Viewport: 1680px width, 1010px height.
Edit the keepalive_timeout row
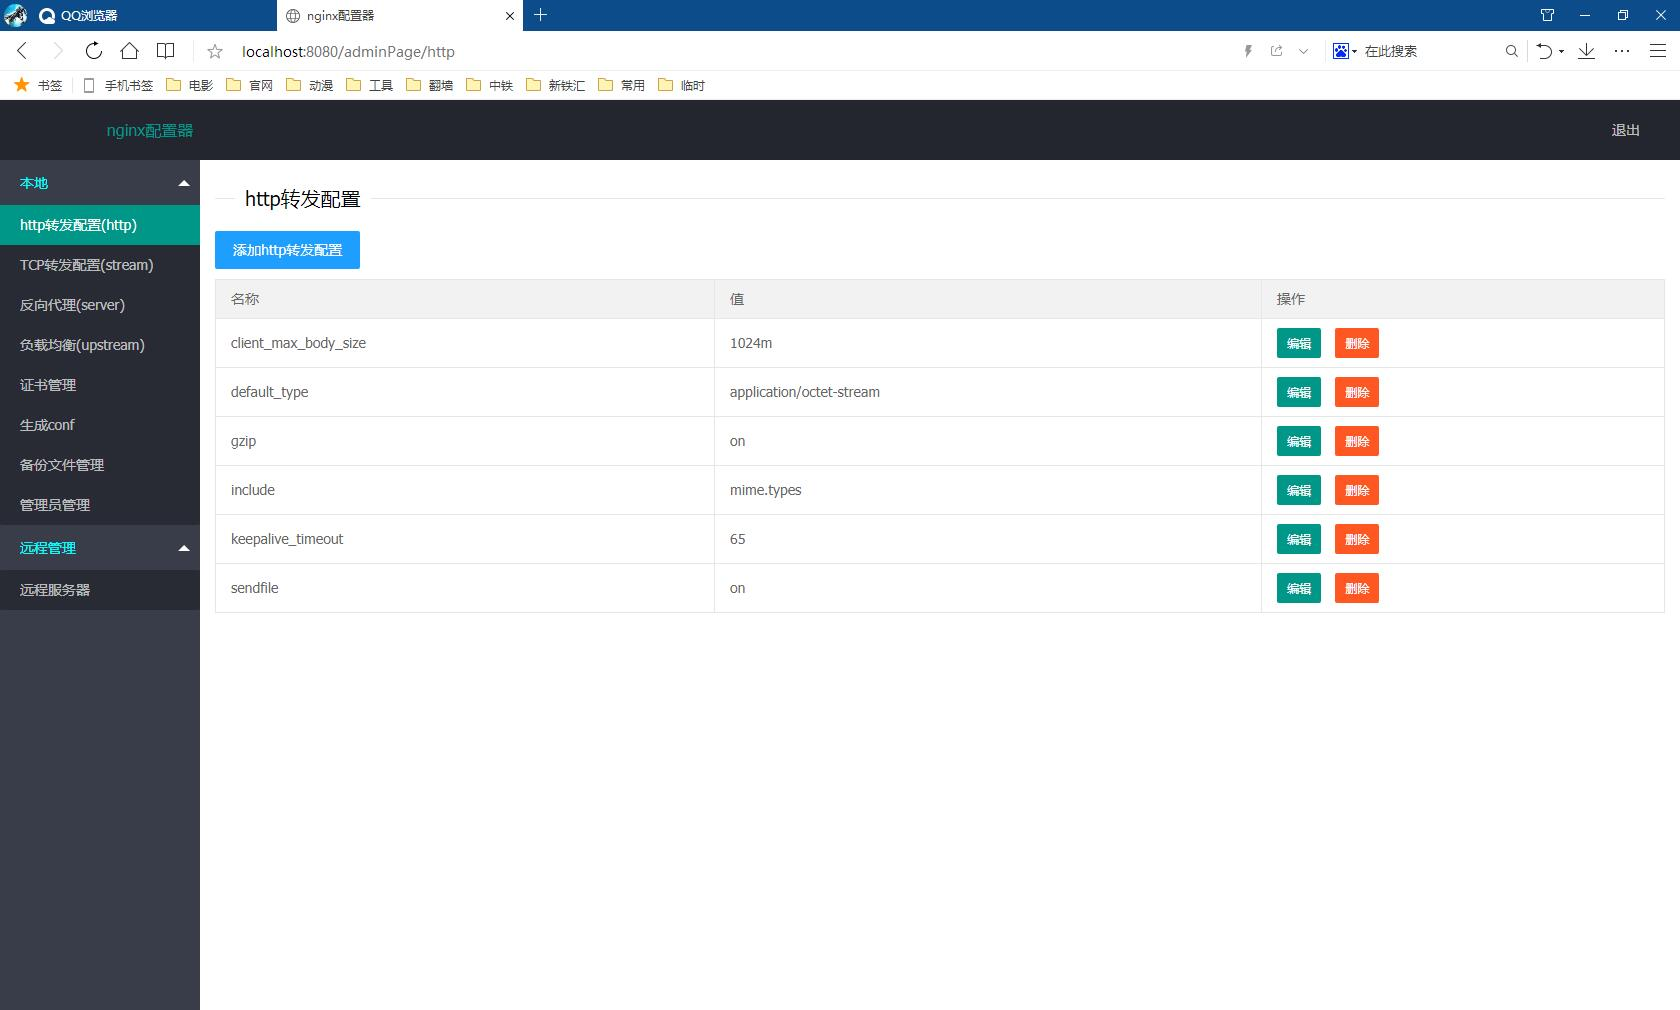click(x=1298, y=539)
